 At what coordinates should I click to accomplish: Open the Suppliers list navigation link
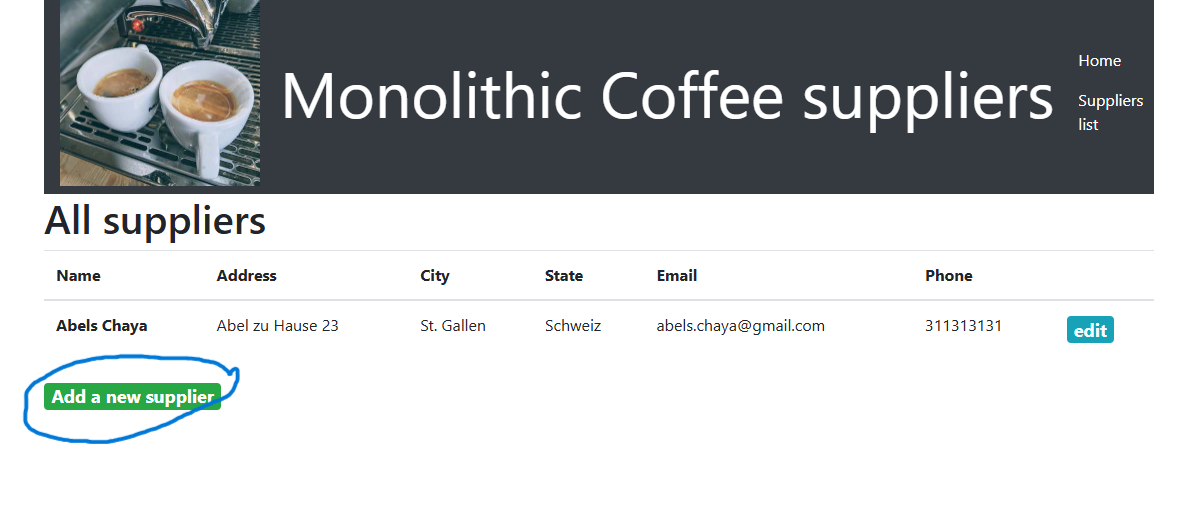pos(1110,112)
